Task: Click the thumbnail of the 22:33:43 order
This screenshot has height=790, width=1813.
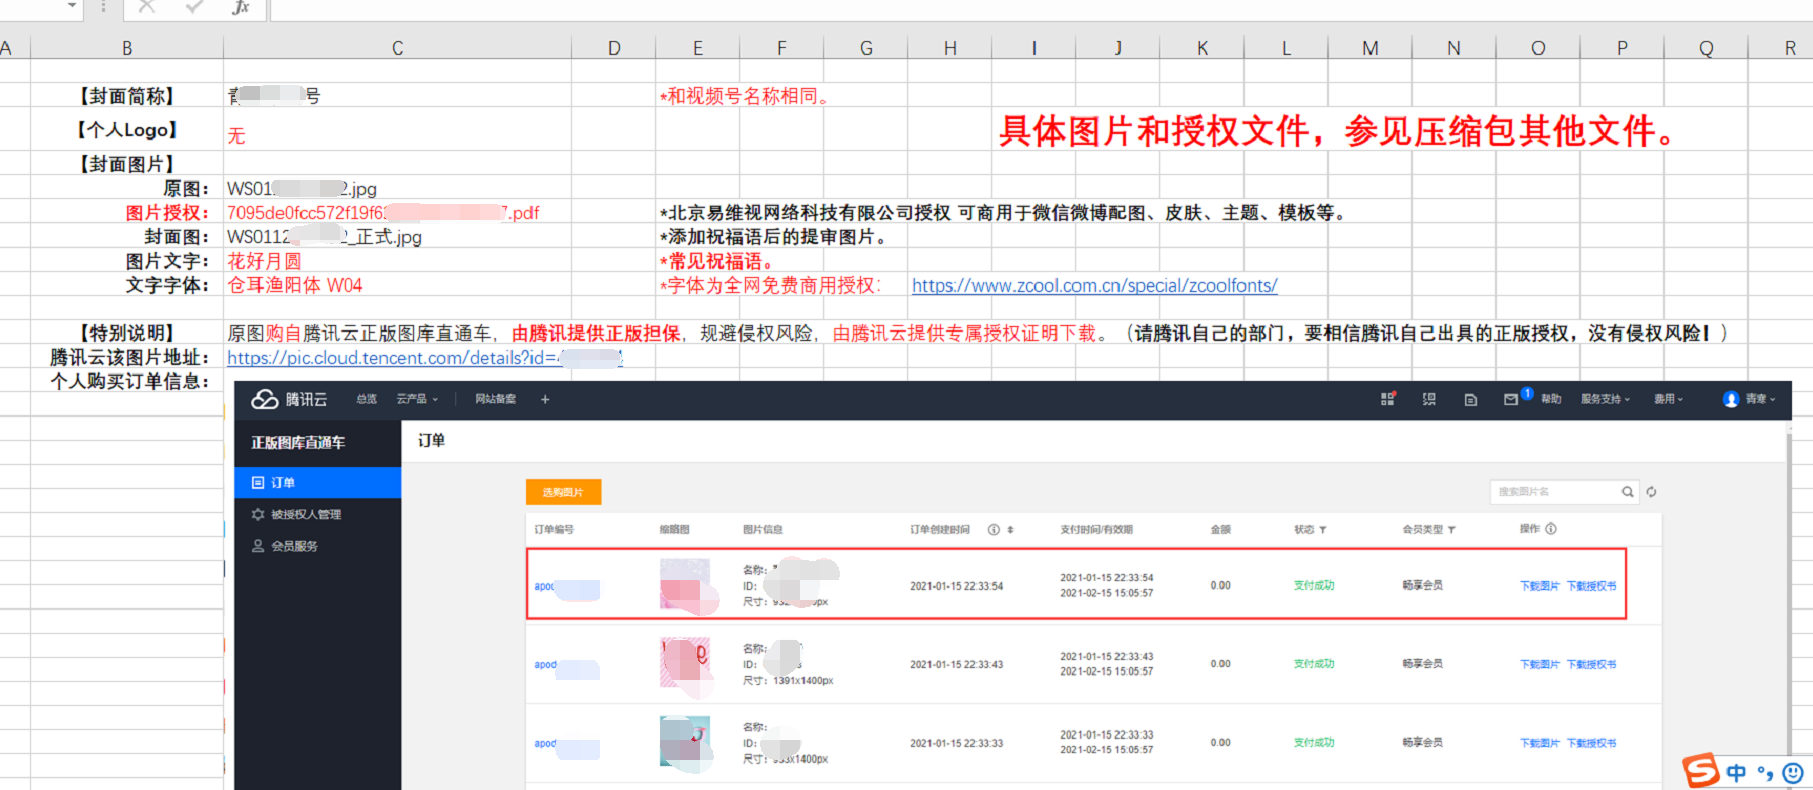Action: click(685, 662)
